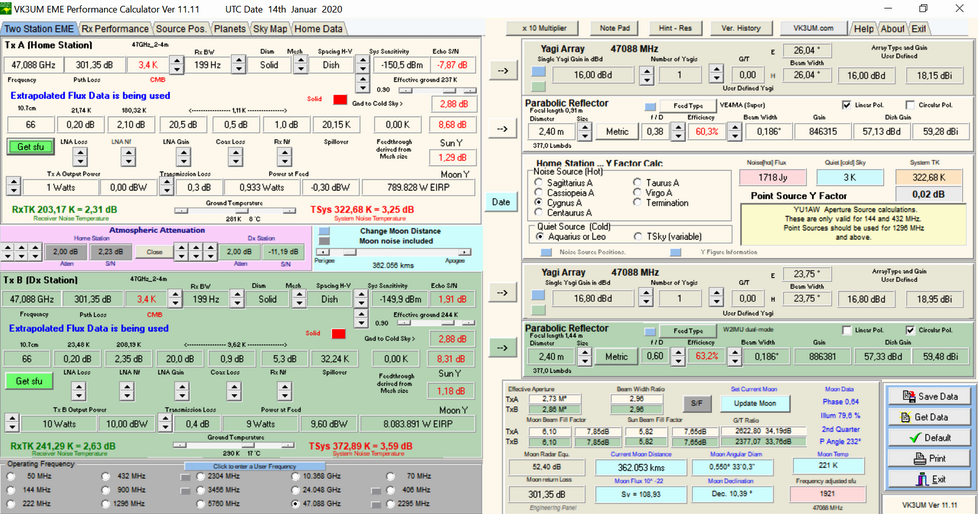Click gray square left of 2295 MHz
Image resolution: width=978 pixels, height=514 pixels.
tap(375, 504)
